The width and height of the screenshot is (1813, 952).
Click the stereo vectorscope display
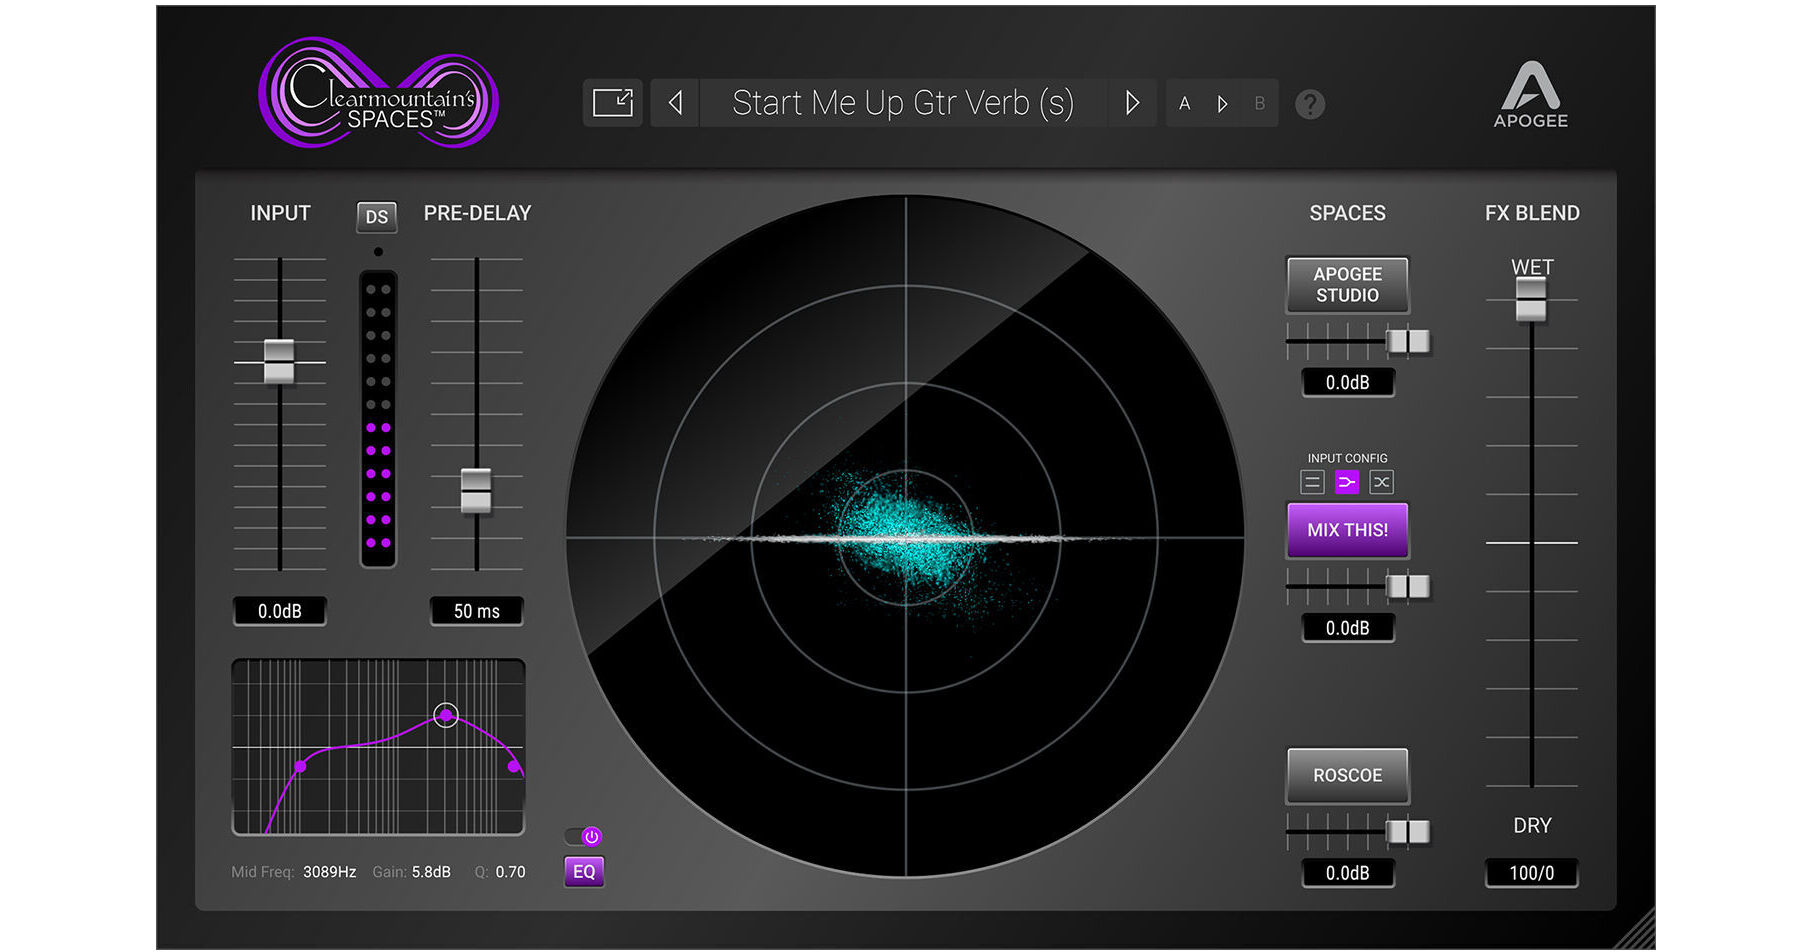(905, 537)
